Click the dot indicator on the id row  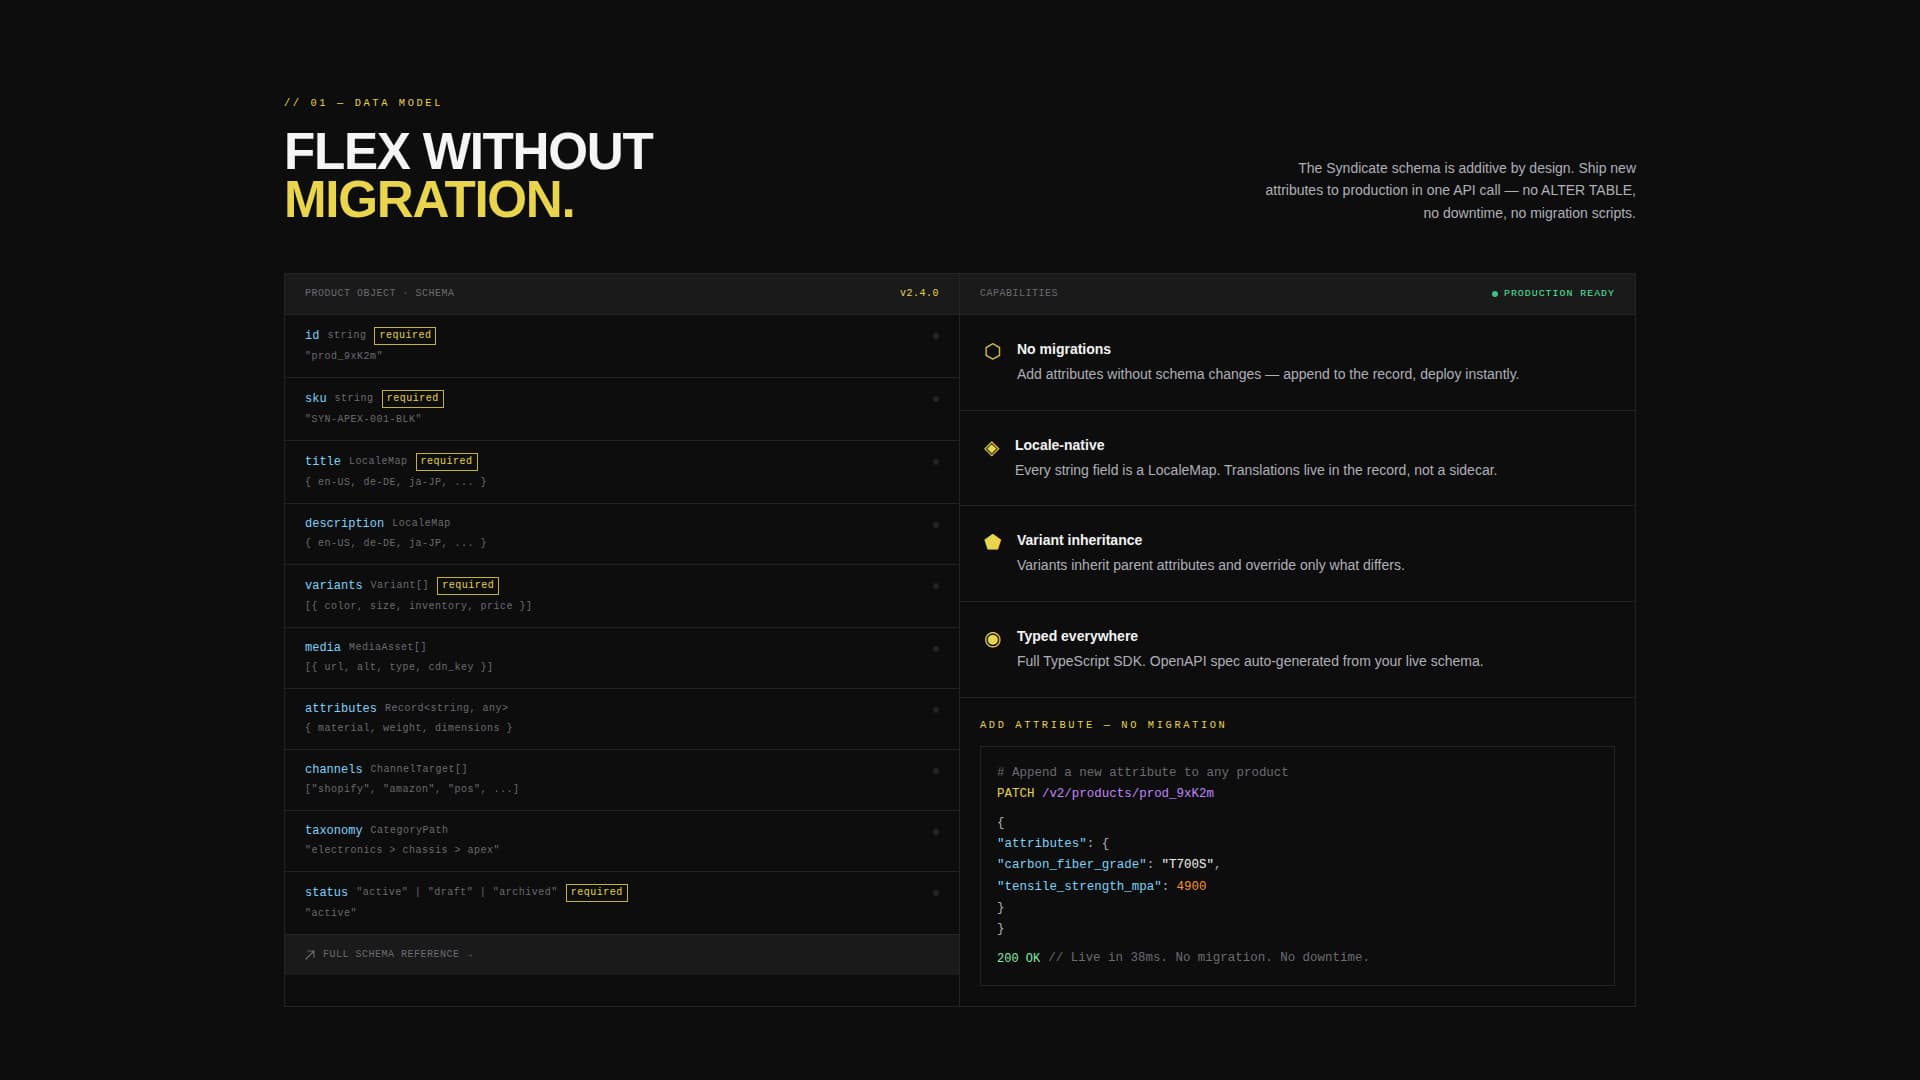tap(936, 336)
